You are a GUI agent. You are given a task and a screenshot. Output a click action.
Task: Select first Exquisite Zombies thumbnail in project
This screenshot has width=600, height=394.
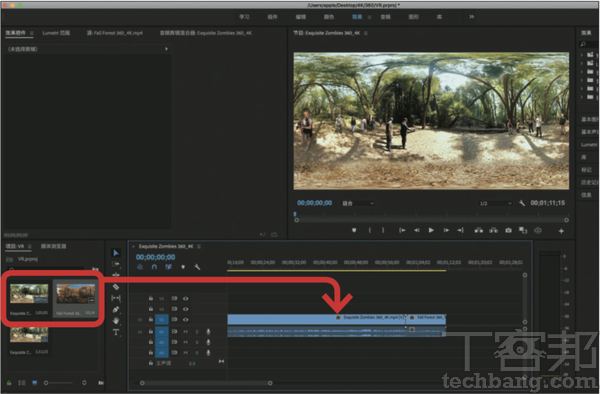click(x=29, y=293)
